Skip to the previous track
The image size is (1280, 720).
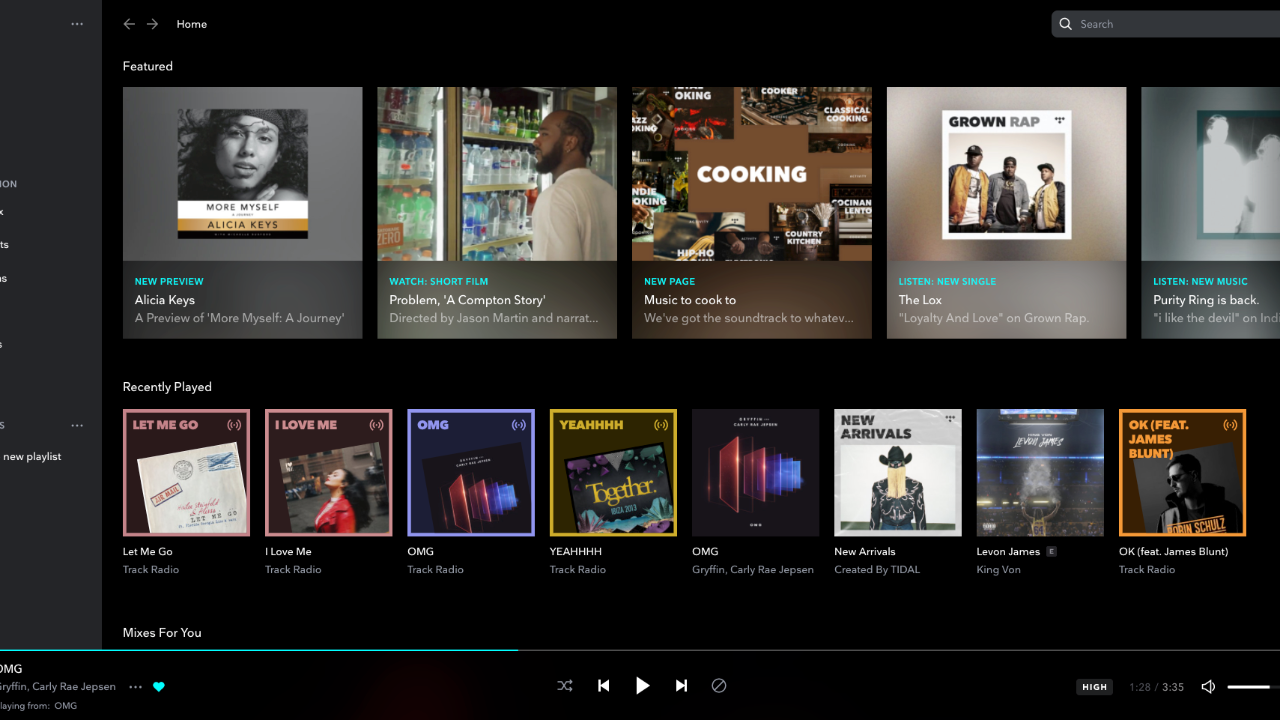pyautogui.click(x=604, y=686)
